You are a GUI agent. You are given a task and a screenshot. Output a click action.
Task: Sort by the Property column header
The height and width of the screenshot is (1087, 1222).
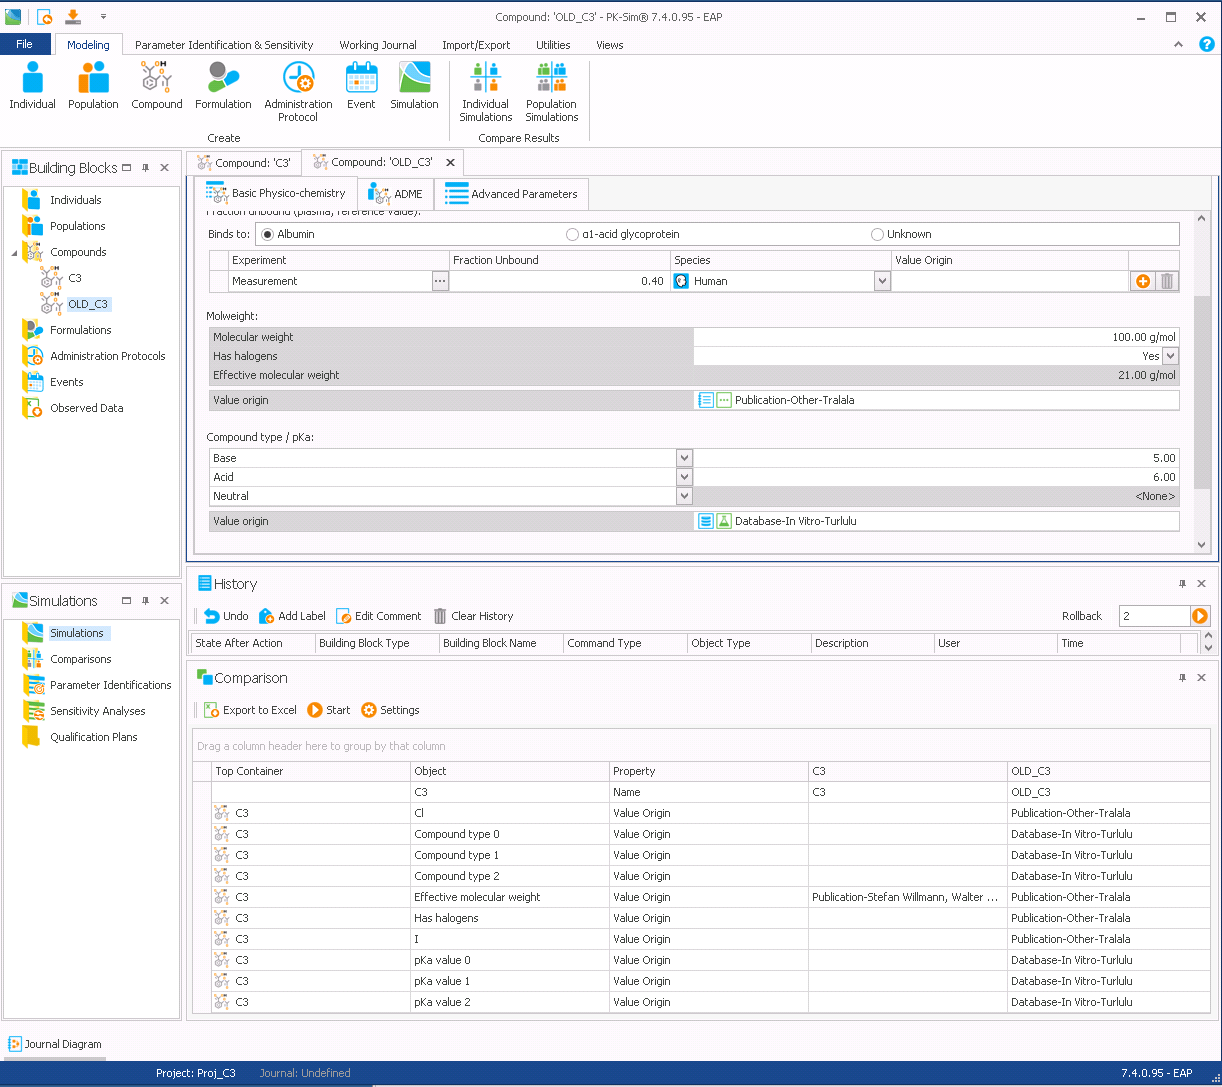coord(709,771)
